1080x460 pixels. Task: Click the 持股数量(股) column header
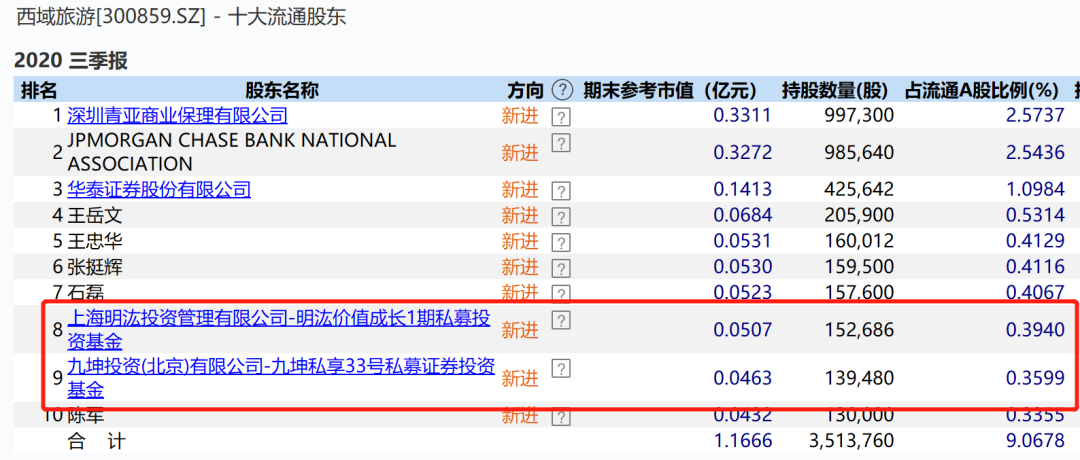point(836,90)
